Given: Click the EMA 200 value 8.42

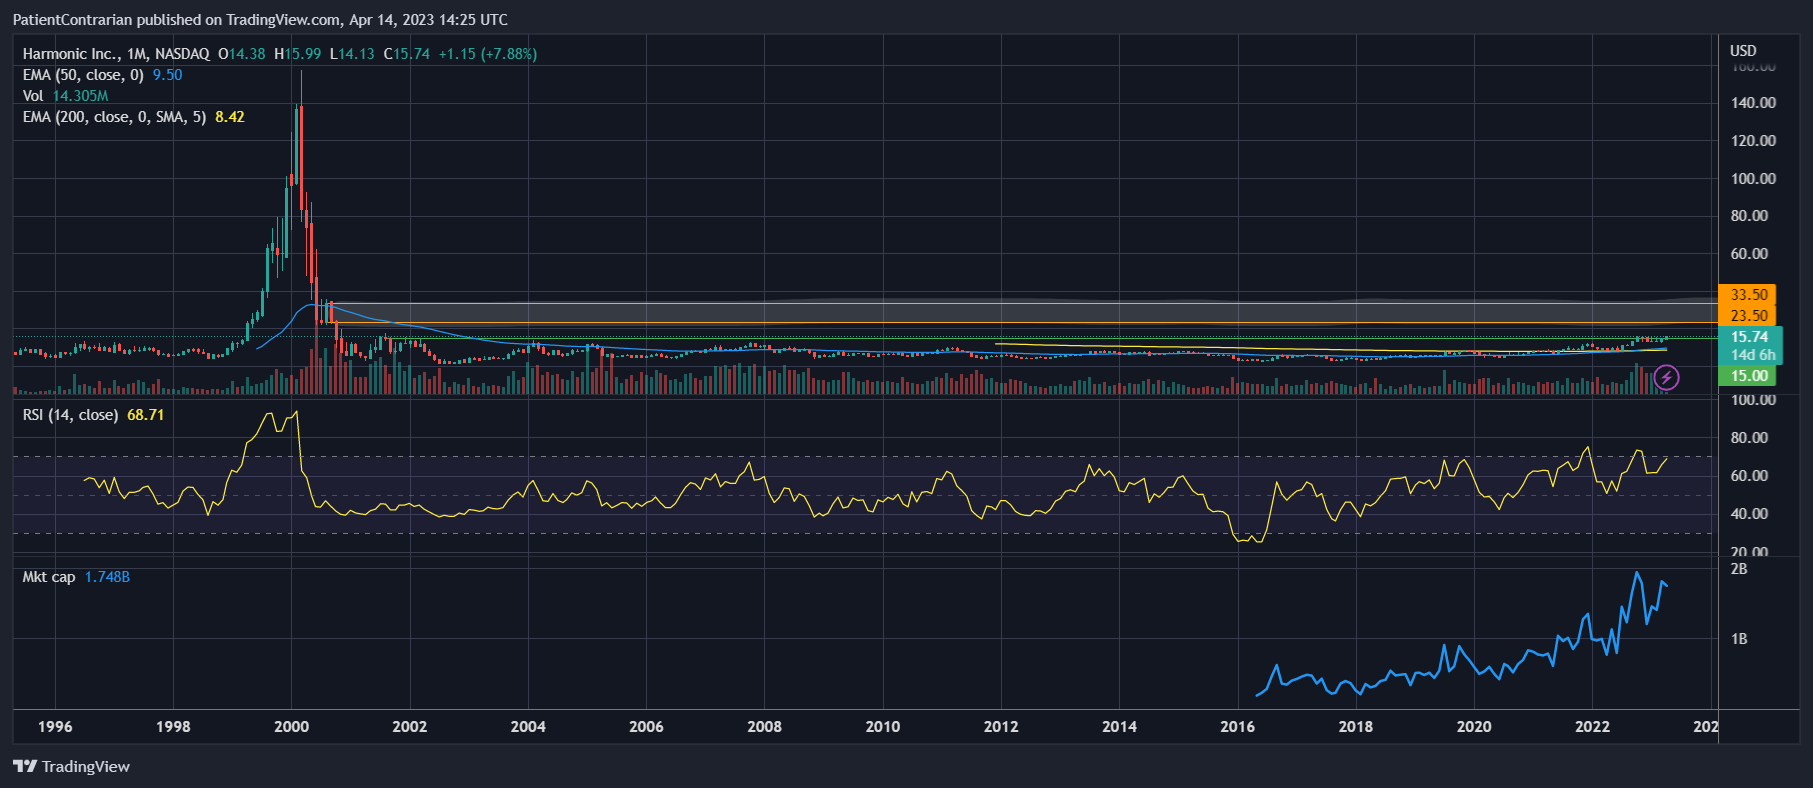Looking at the screenshot, I should click(230, 117).
